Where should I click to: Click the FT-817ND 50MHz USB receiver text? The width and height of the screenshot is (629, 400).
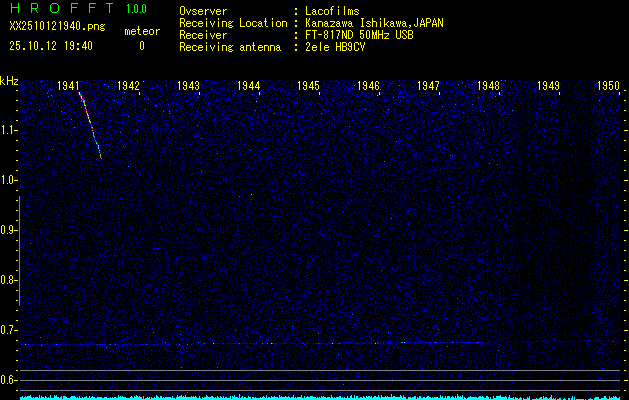tap(359, 35)
